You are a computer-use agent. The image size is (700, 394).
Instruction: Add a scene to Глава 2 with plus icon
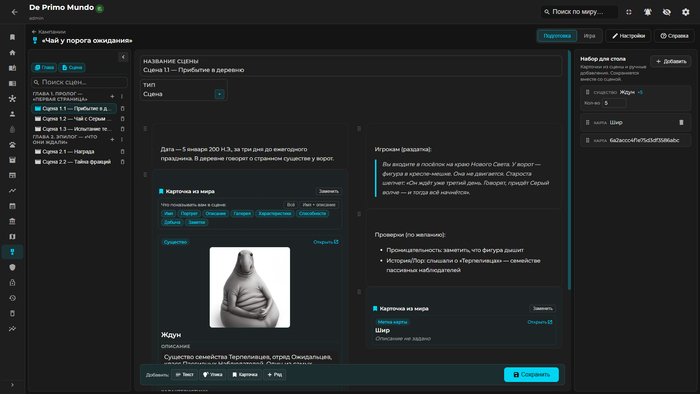[x=112, y=140]
